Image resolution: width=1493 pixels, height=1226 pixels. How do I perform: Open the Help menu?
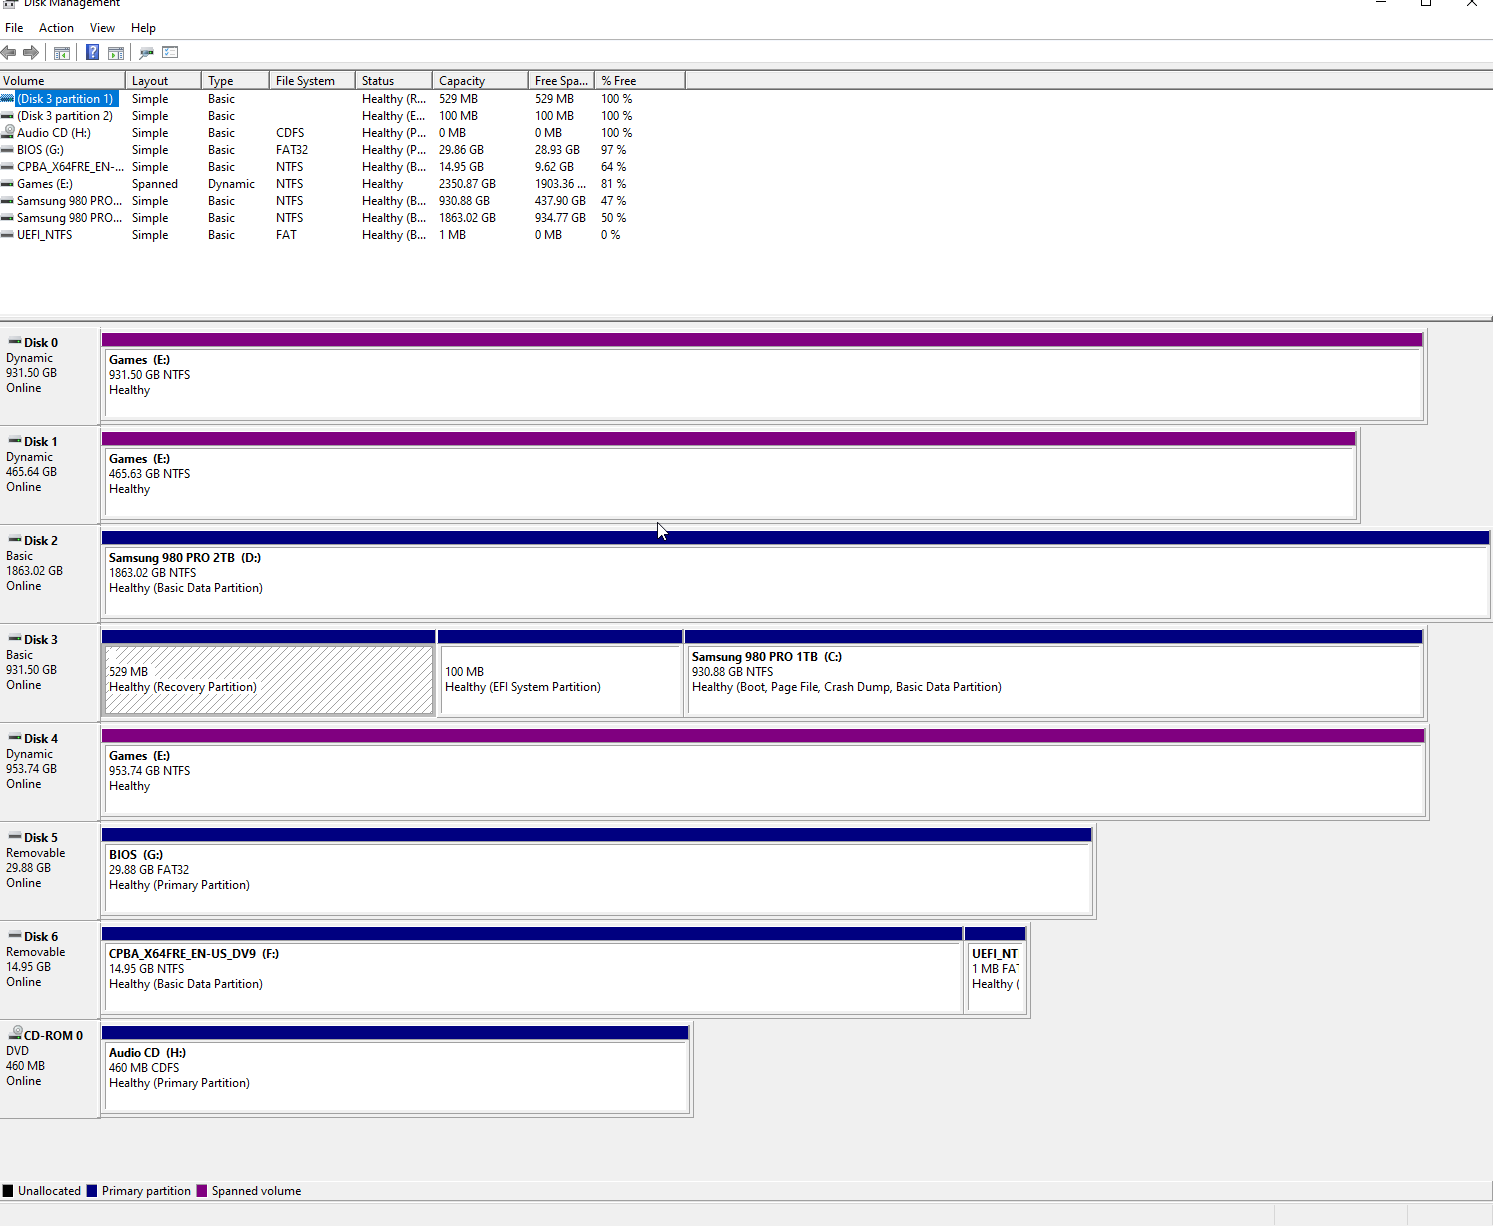point(143,28)
